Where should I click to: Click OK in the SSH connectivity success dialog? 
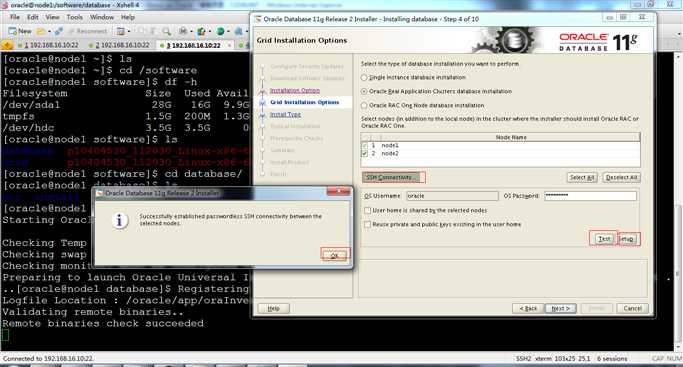point(334,255)
